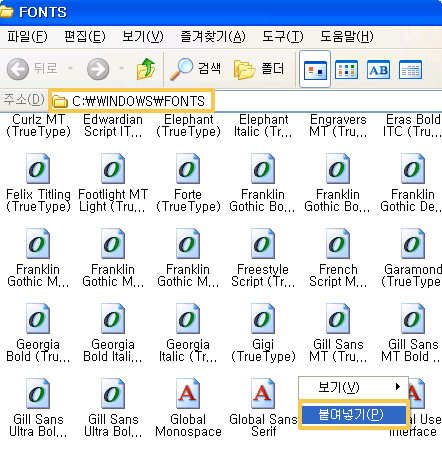
Task: Select the Forte (TrueType) font file
Action: 188,183
